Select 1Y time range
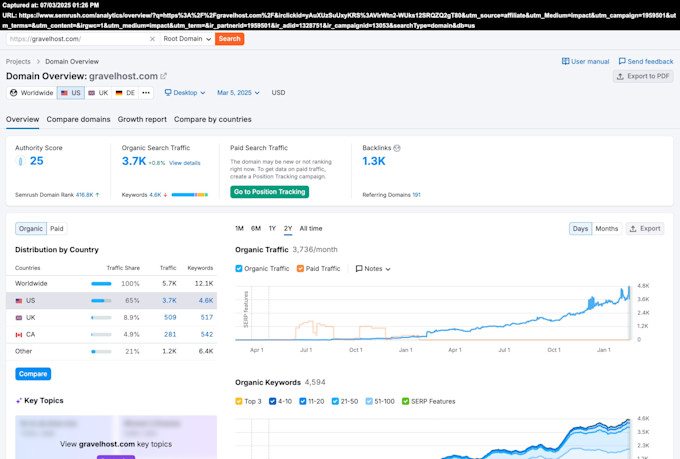The image size is (680, 459). pos(272,229)
